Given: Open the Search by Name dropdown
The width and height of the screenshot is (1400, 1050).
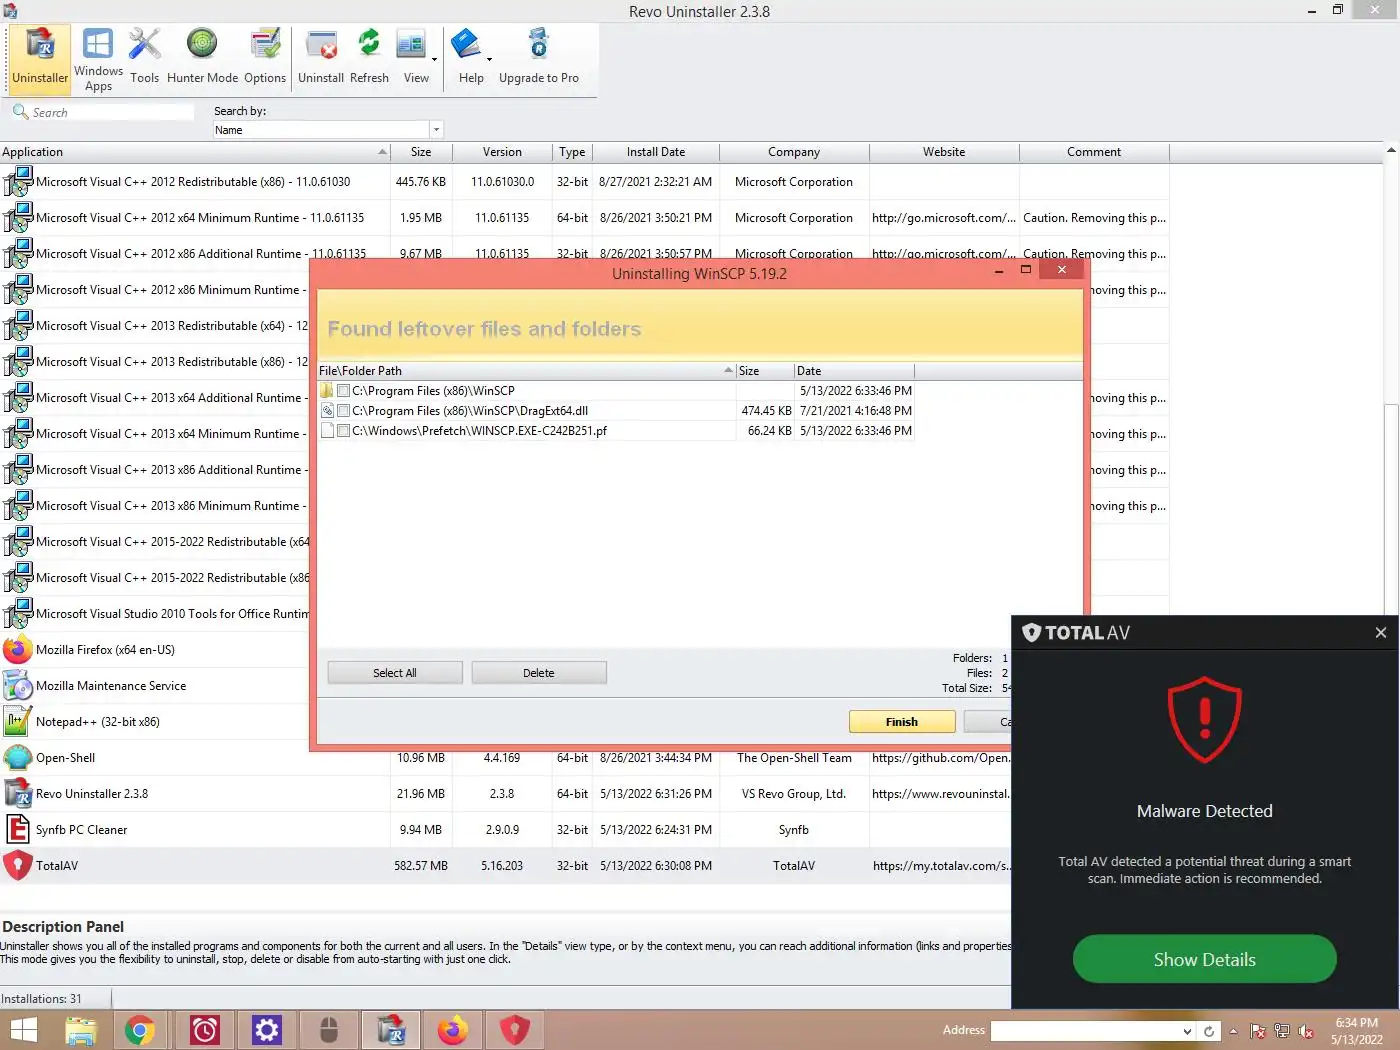Looking at the screenshot, I should click(436, 130).
